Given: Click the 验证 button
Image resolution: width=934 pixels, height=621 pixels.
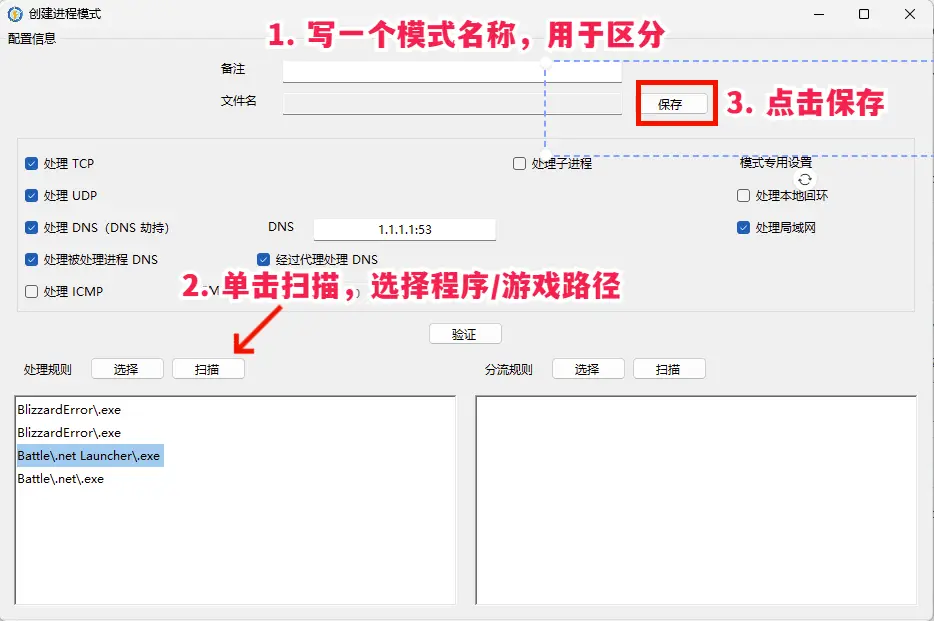Looking at the screenshot, I should (x=465, y=334).
